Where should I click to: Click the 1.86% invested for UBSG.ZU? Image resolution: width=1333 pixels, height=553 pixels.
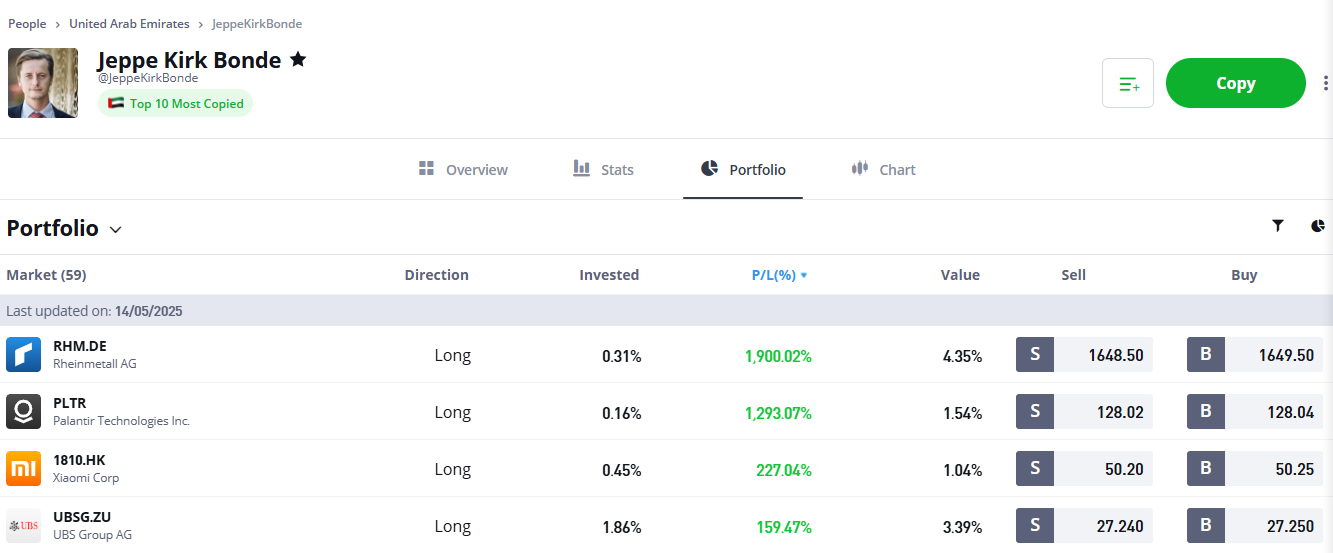pos(621,527)
